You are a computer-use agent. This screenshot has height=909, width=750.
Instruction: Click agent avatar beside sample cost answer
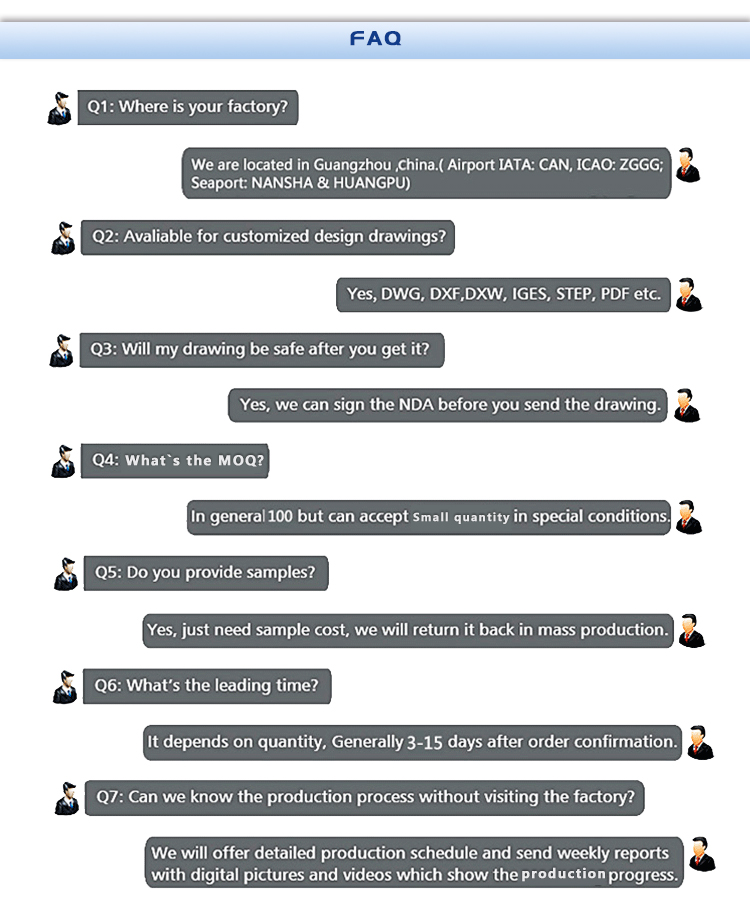click(x=692, y=630)
